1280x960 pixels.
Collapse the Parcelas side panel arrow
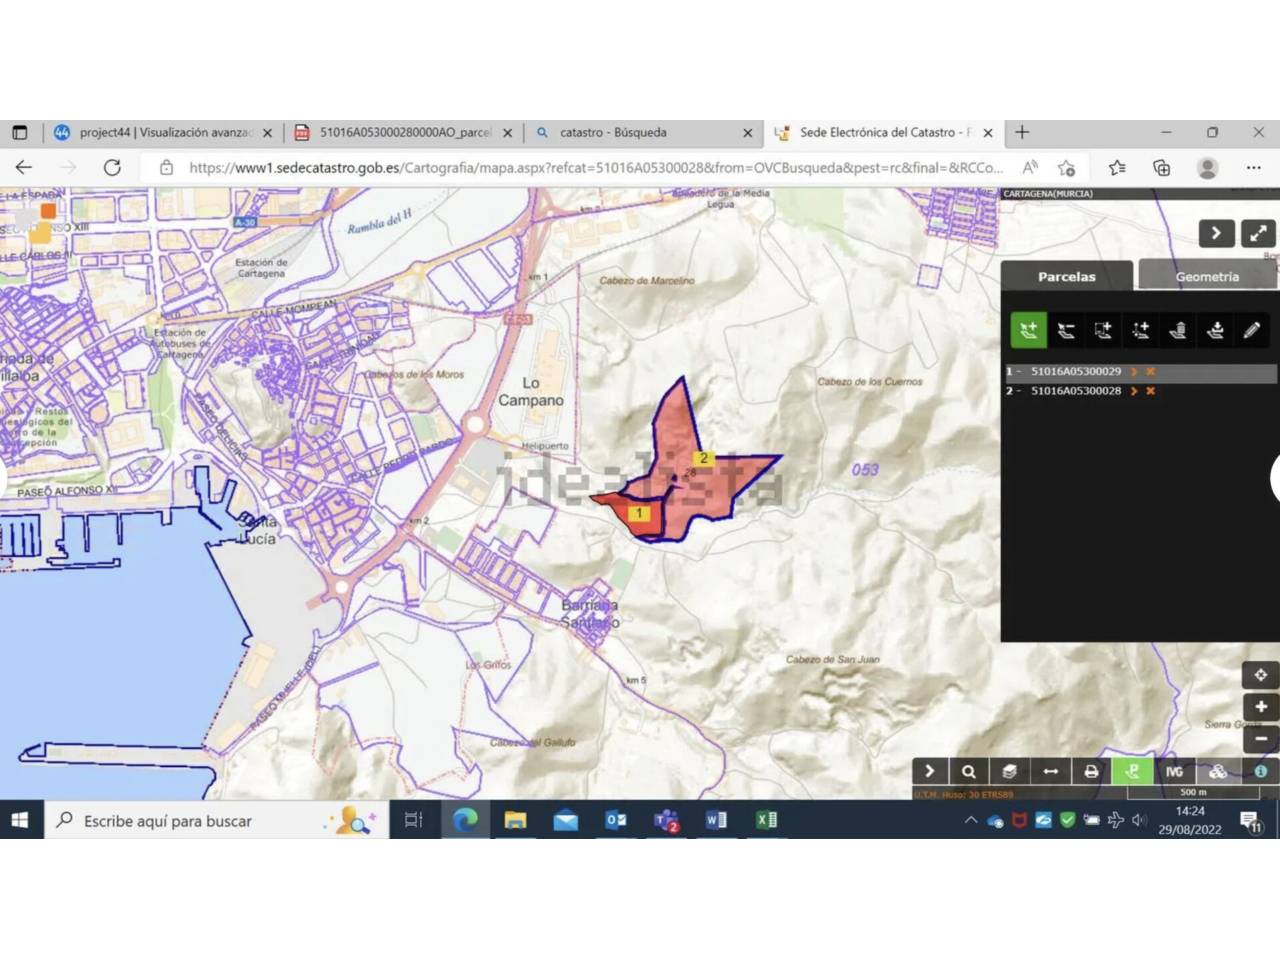(x=1216, y=233)
